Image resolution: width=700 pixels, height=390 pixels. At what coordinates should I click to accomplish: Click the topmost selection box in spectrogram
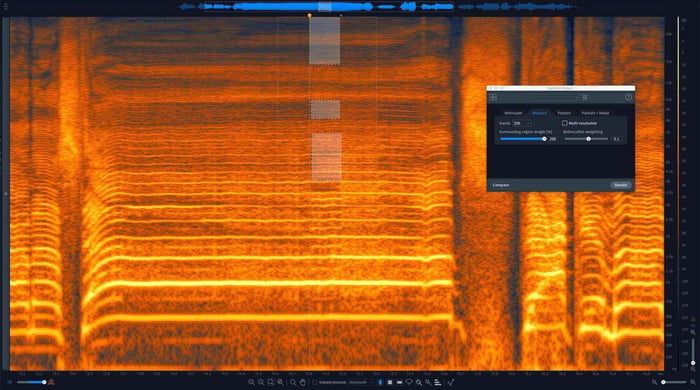(325, 41)
